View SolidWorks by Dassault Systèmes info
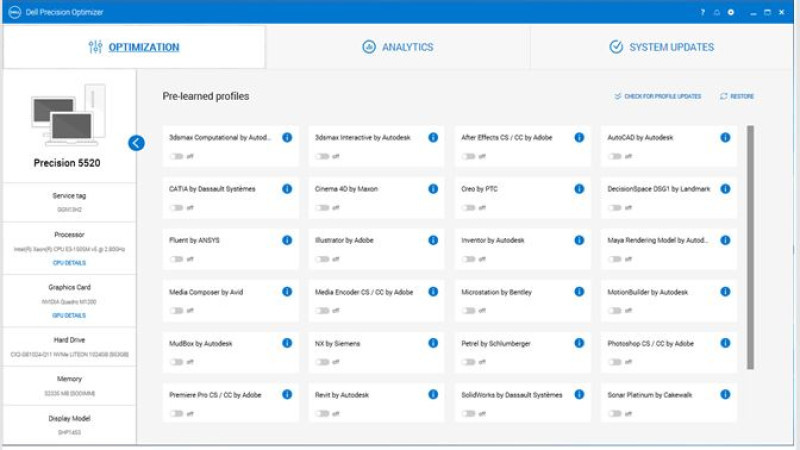 (x=579, y=394)
